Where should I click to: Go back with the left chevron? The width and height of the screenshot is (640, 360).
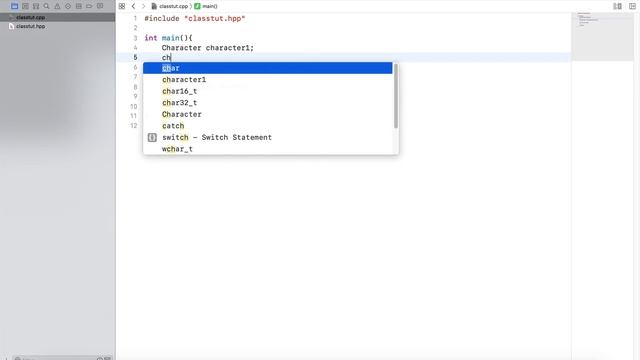click(133, 6)
